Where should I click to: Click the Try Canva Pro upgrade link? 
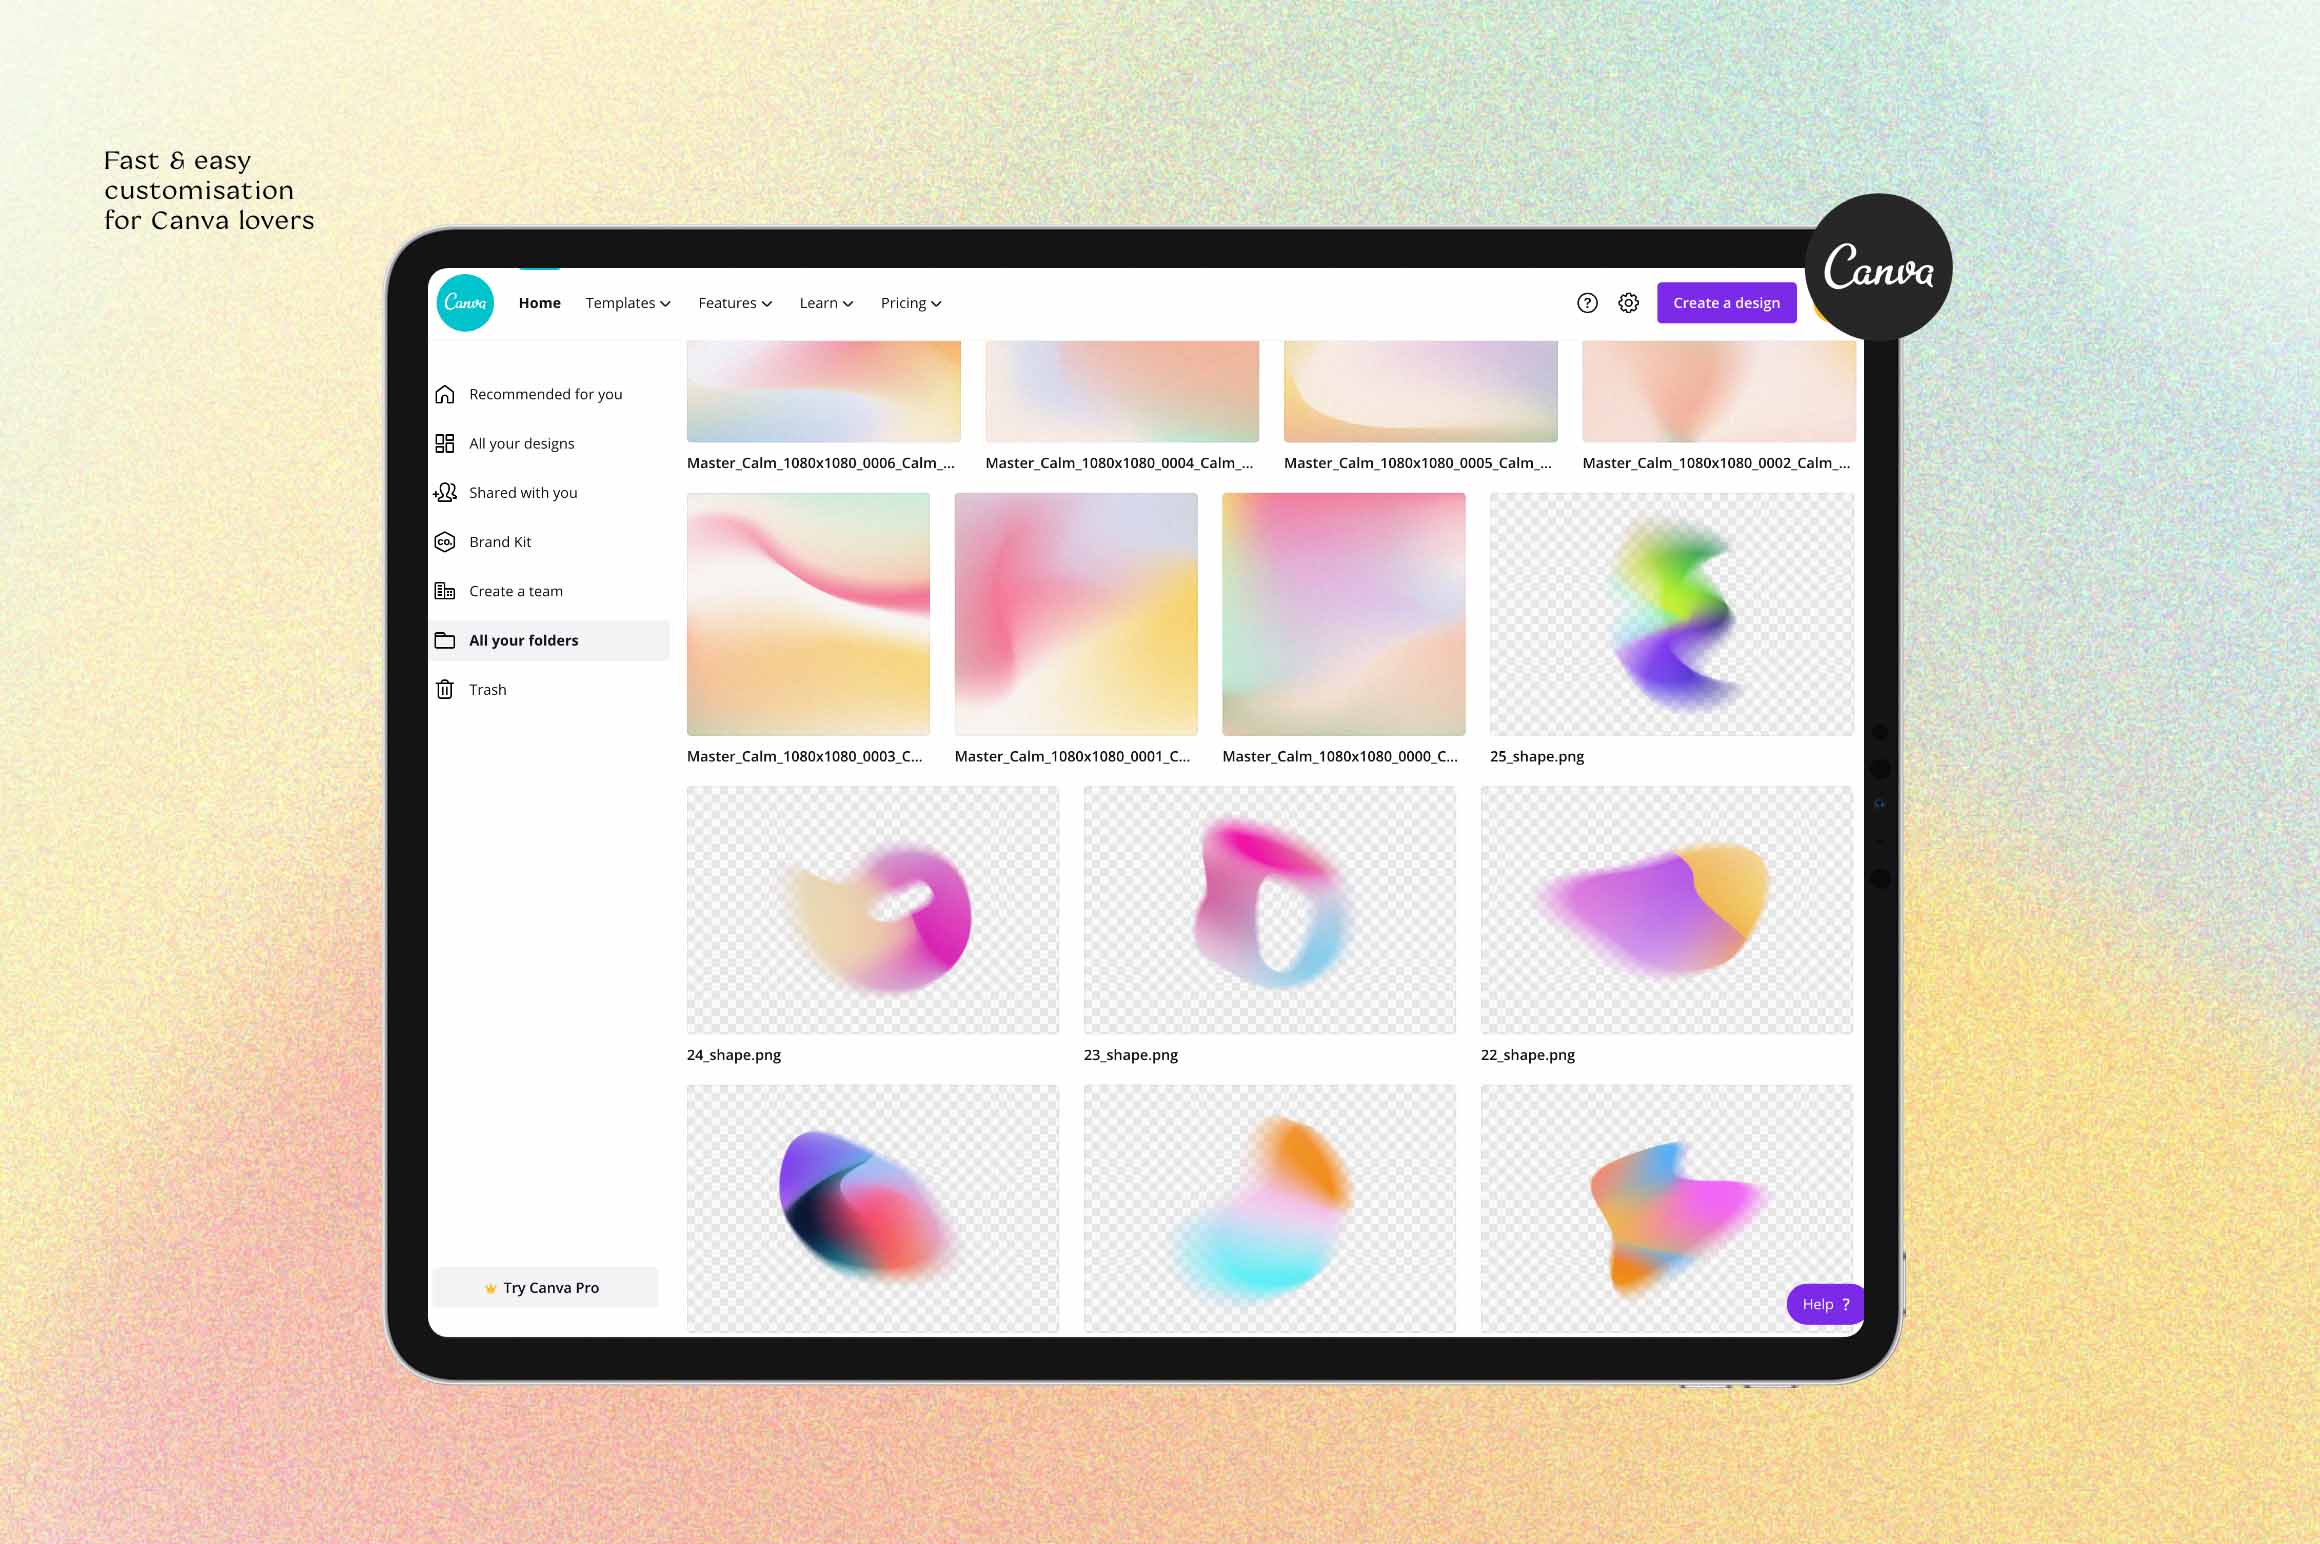pyautogui.click(x=548, y=1287)
